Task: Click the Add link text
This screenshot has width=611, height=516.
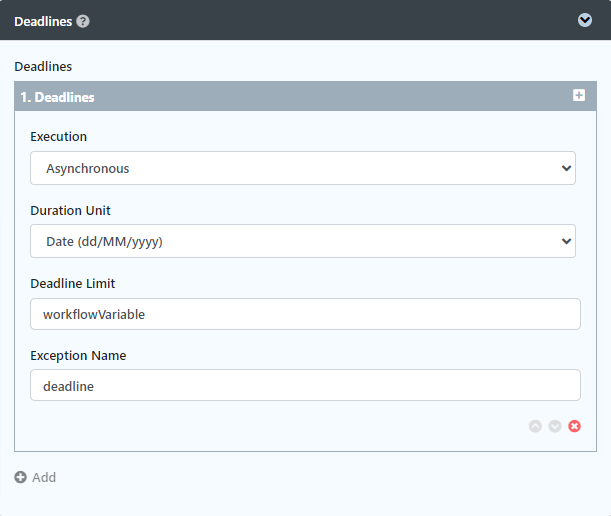Action: point(44,477)
